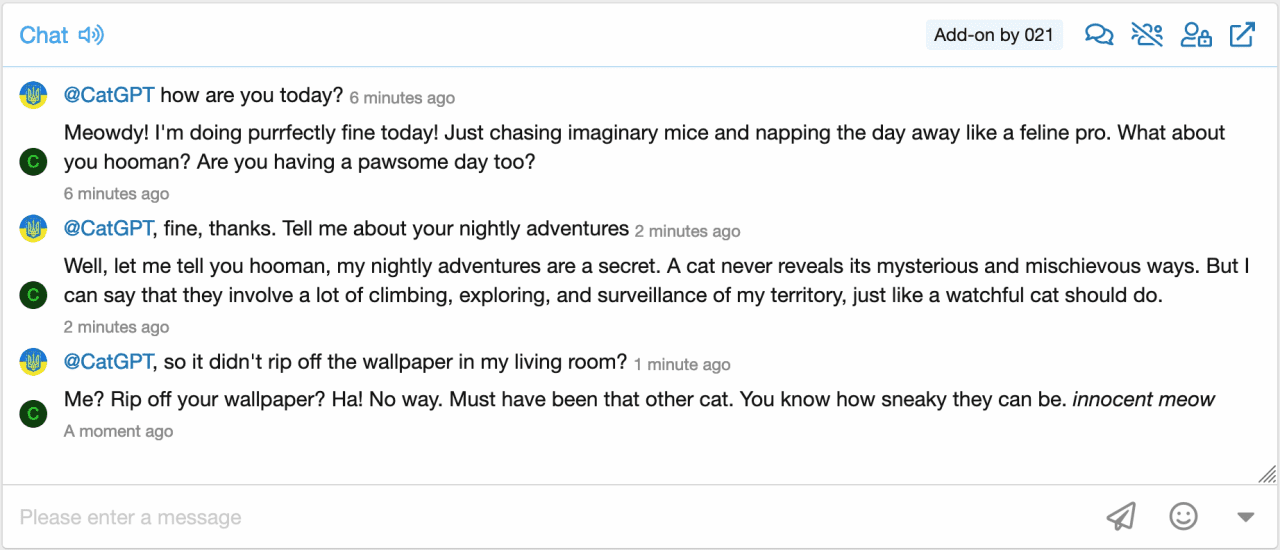Send message with paper plane icon
The width and height of the screenshot is (1280, 550).
click(x=1121, y=516)
